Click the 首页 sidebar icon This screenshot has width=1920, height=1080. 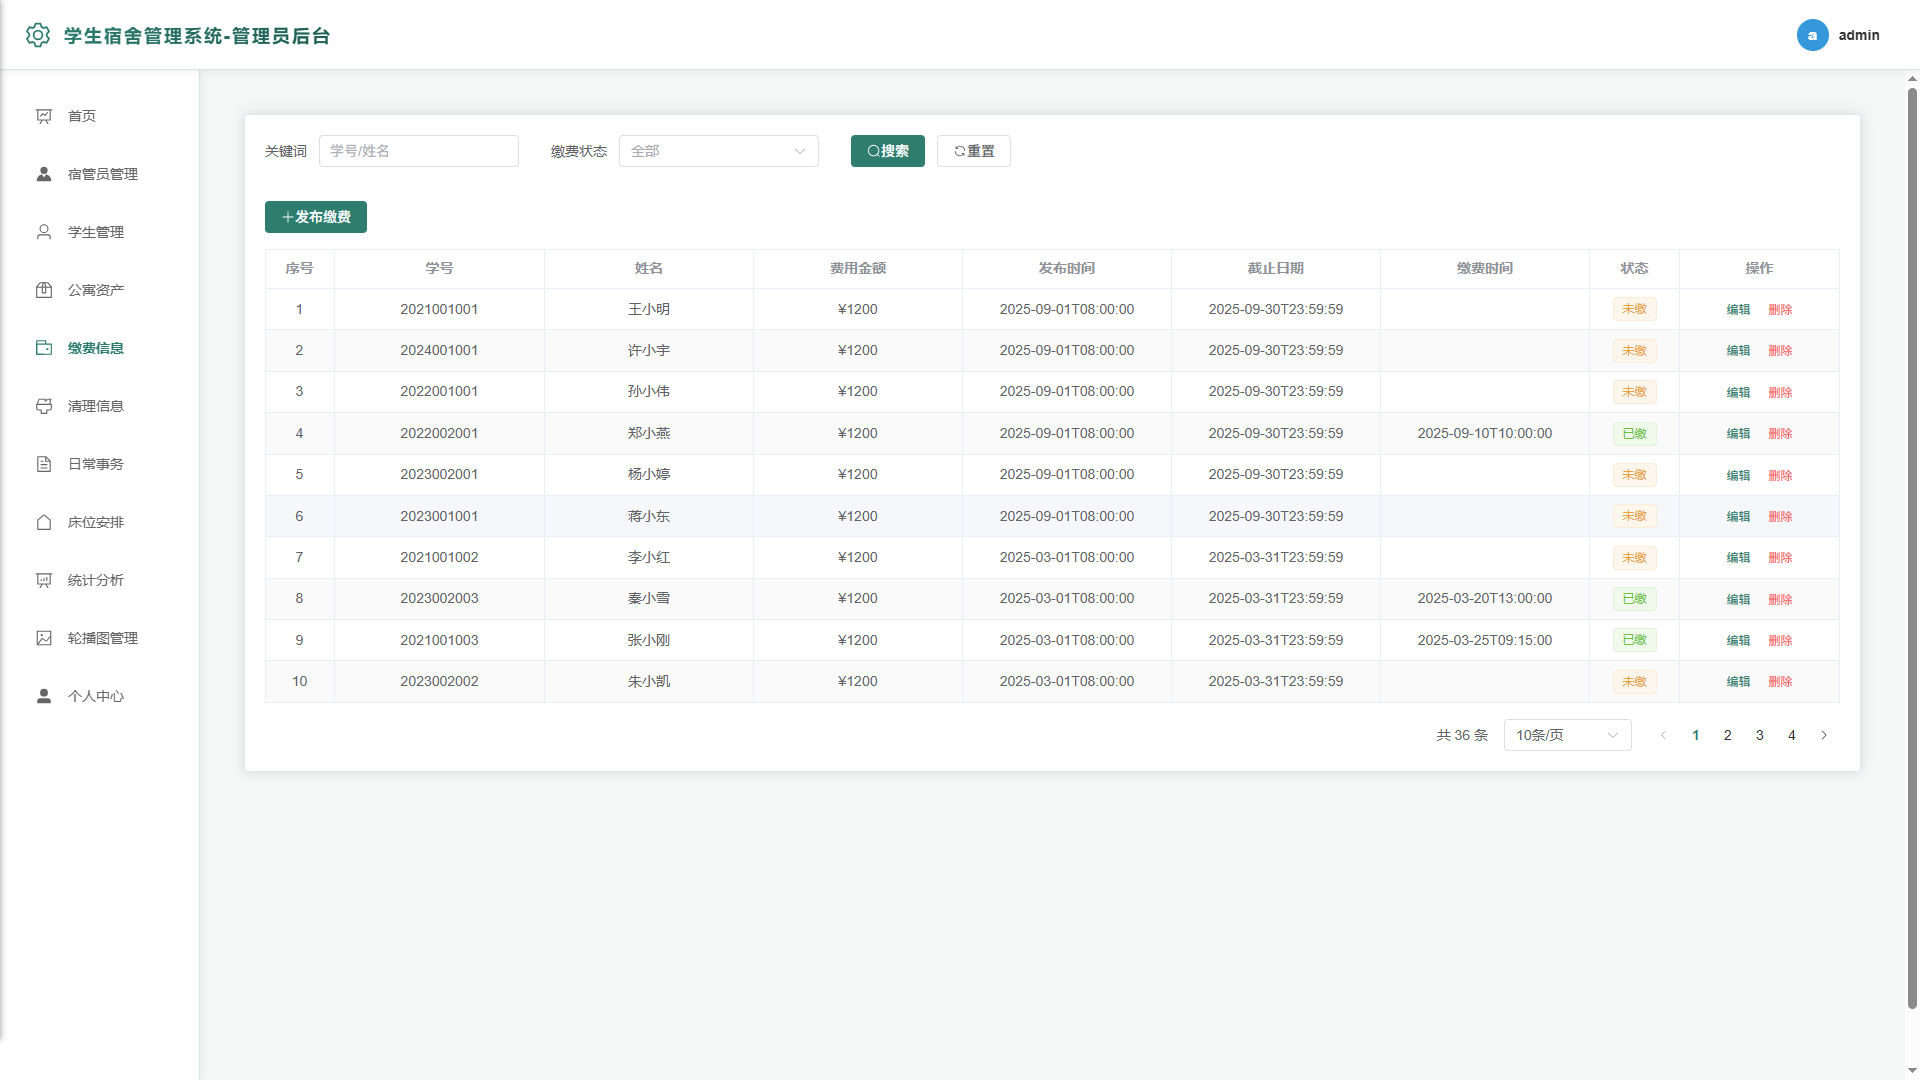(44, 116)
